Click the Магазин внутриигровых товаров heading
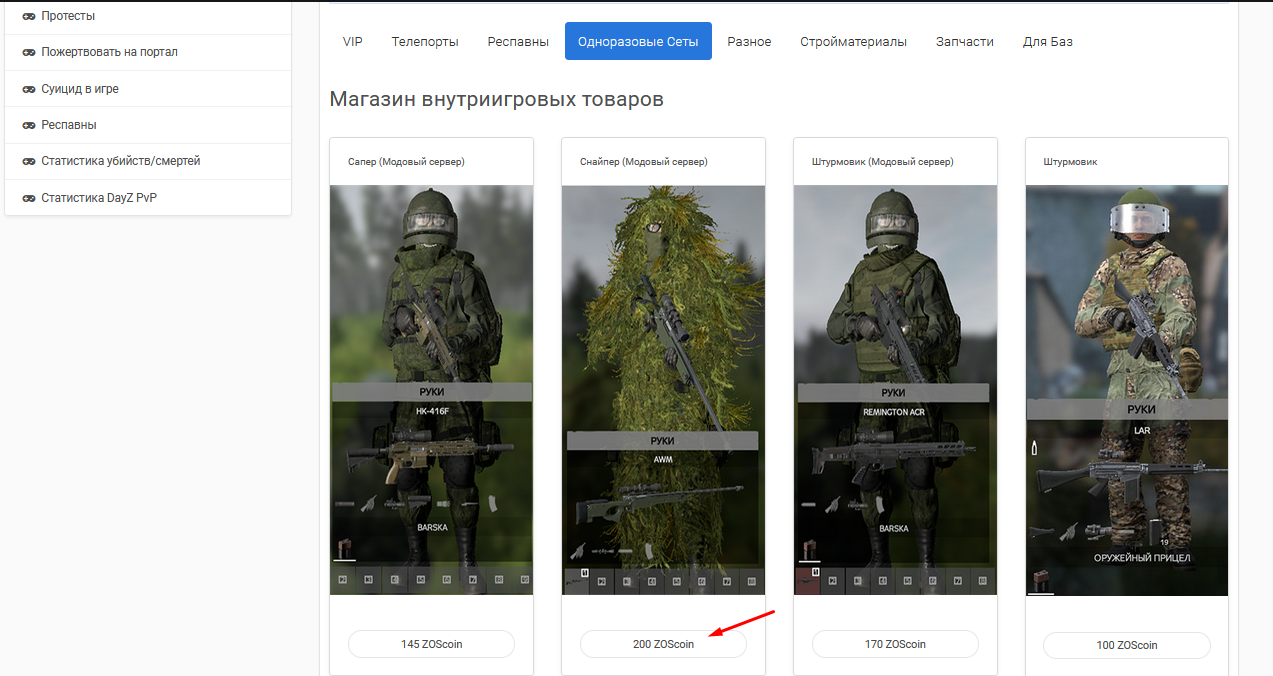Image resolution: width=1273 pixels, height=676 pixels. click(496, 99)
